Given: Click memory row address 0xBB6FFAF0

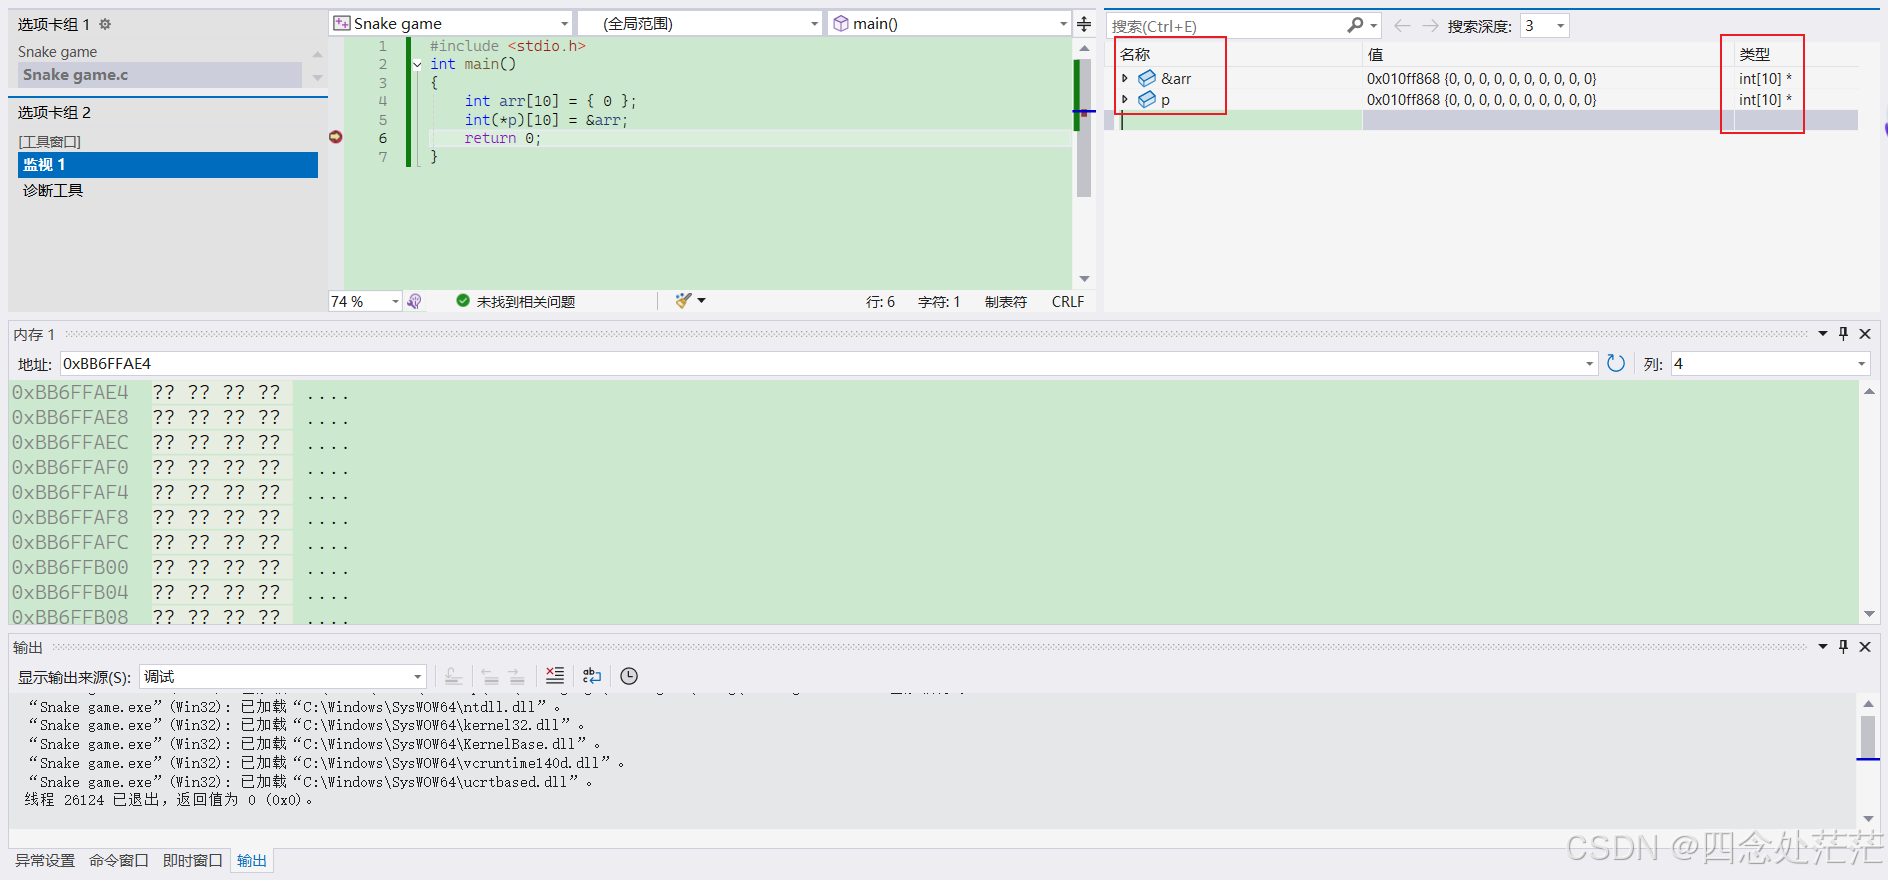Looking at the screenshot, I should point(70,467).
